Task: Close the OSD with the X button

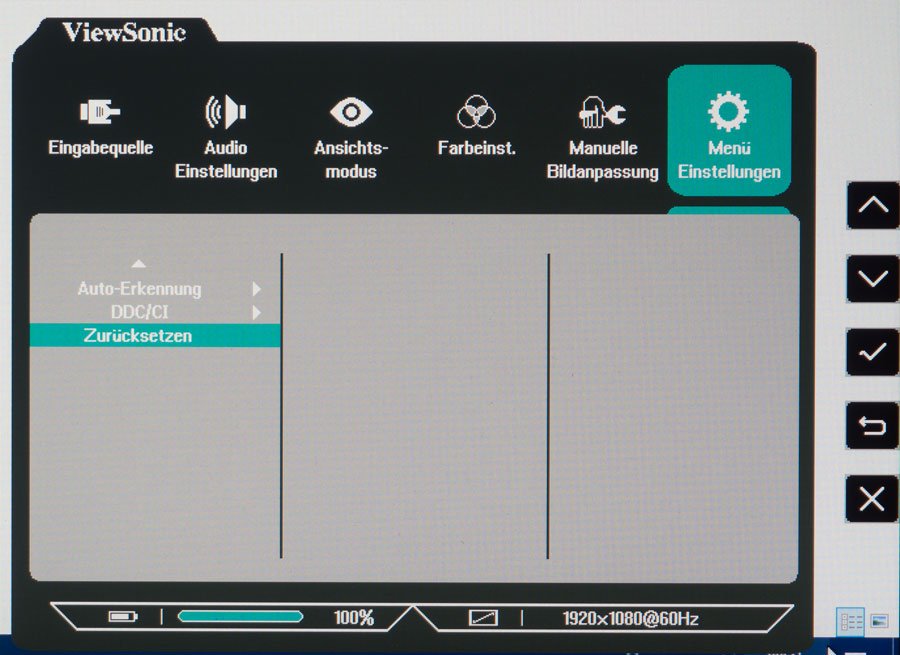Action: click(x=872, y=498)
